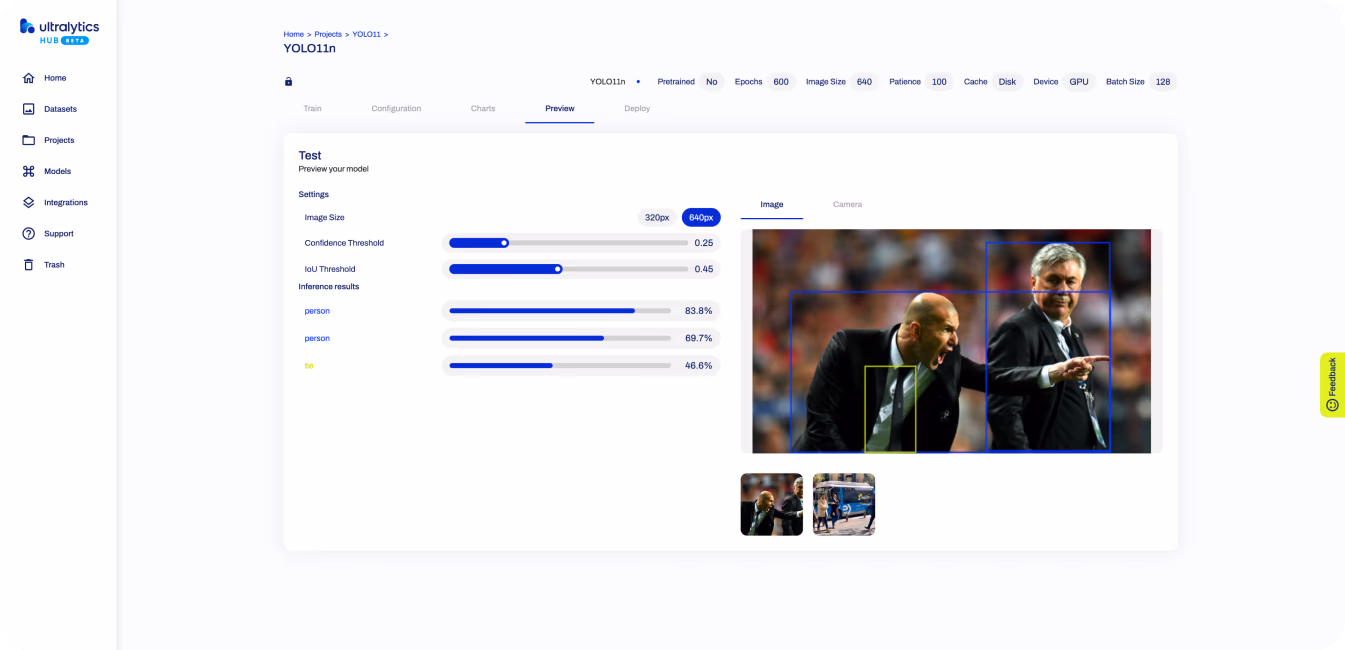Click the lock icon beside model settings
Screen dimensions: 1345x650
click(x=289, y=82)
